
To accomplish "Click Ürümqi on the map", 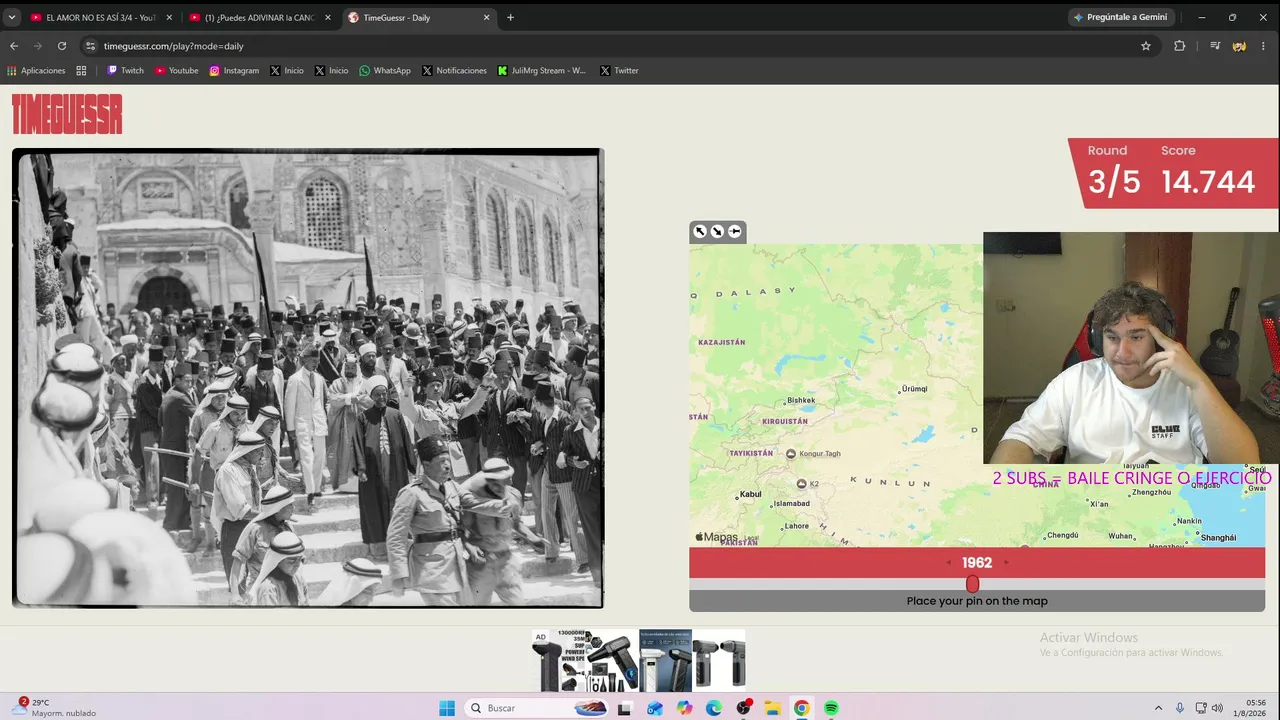I will click(x=914, y=388).
